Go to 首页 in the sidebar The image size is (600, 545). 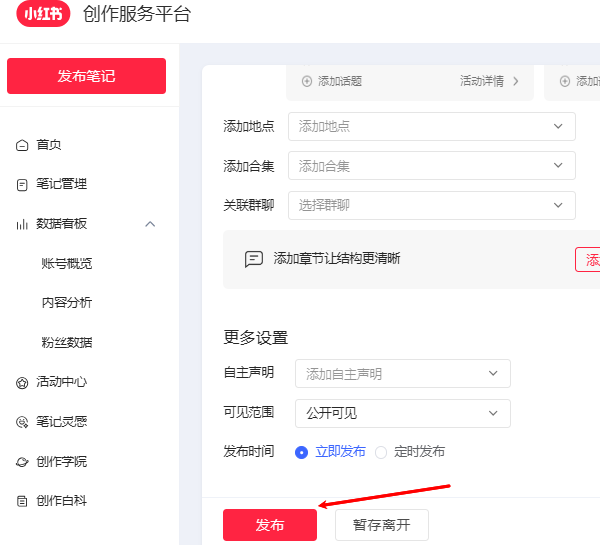[x=48, y=145]
